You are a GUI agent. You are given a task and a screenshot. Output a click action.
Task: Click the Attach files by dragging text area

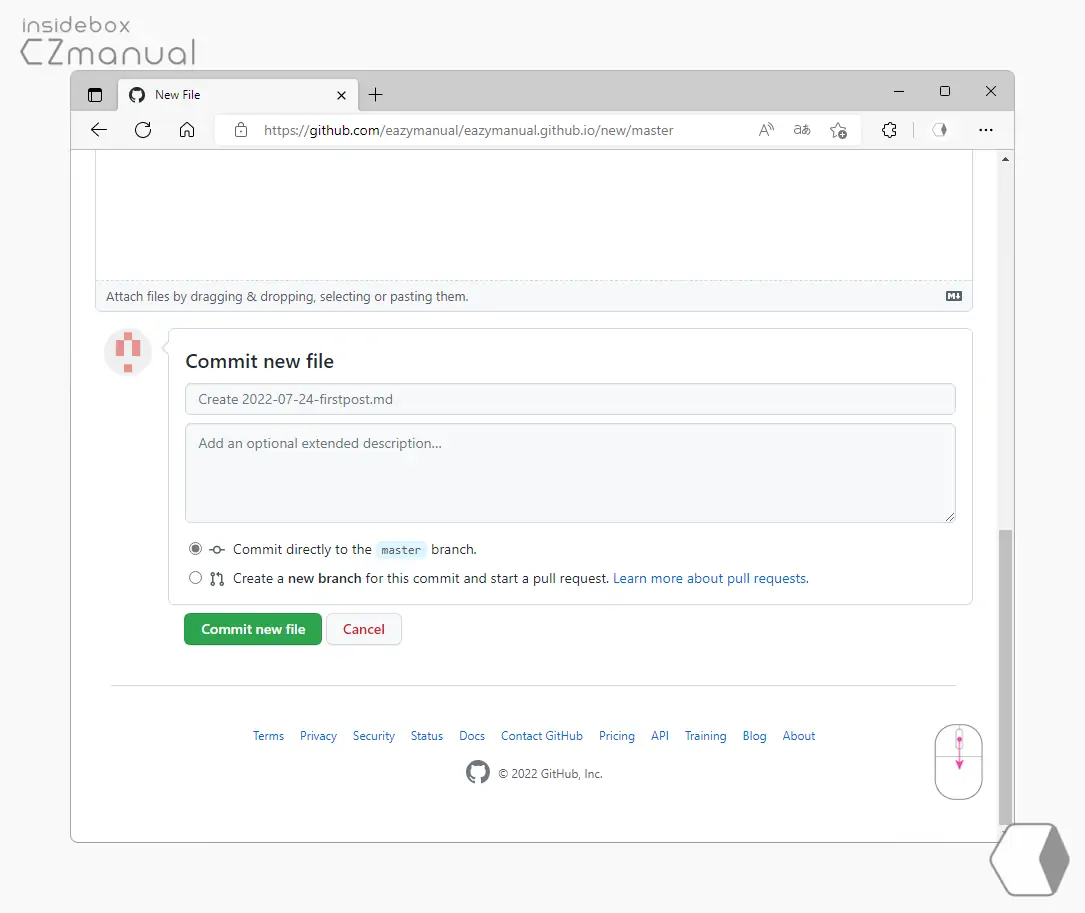coord(534,296)
